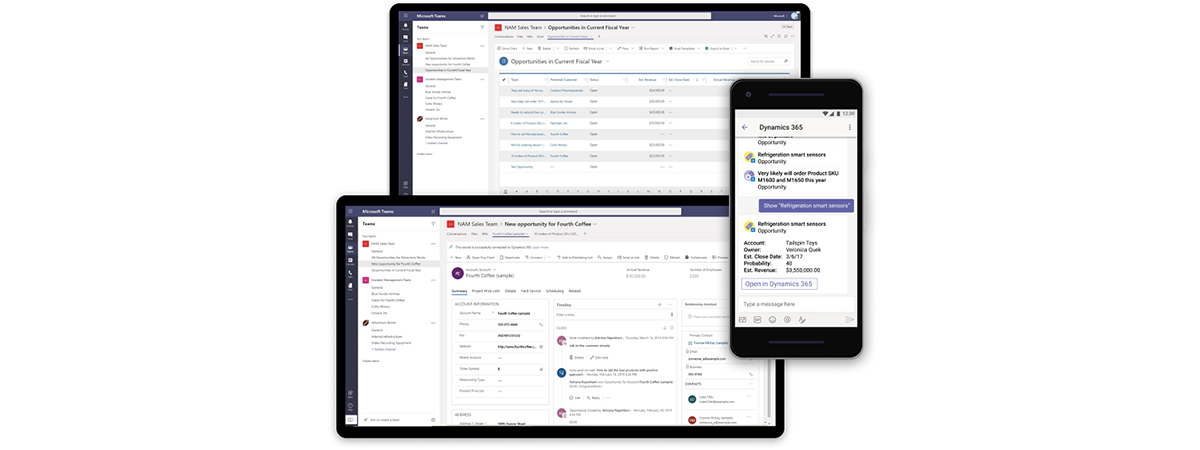Open Calendar icon in bottom window left rail
Image resolution: width=1200 pixels, height=450 pixels.
click(350, 260)
